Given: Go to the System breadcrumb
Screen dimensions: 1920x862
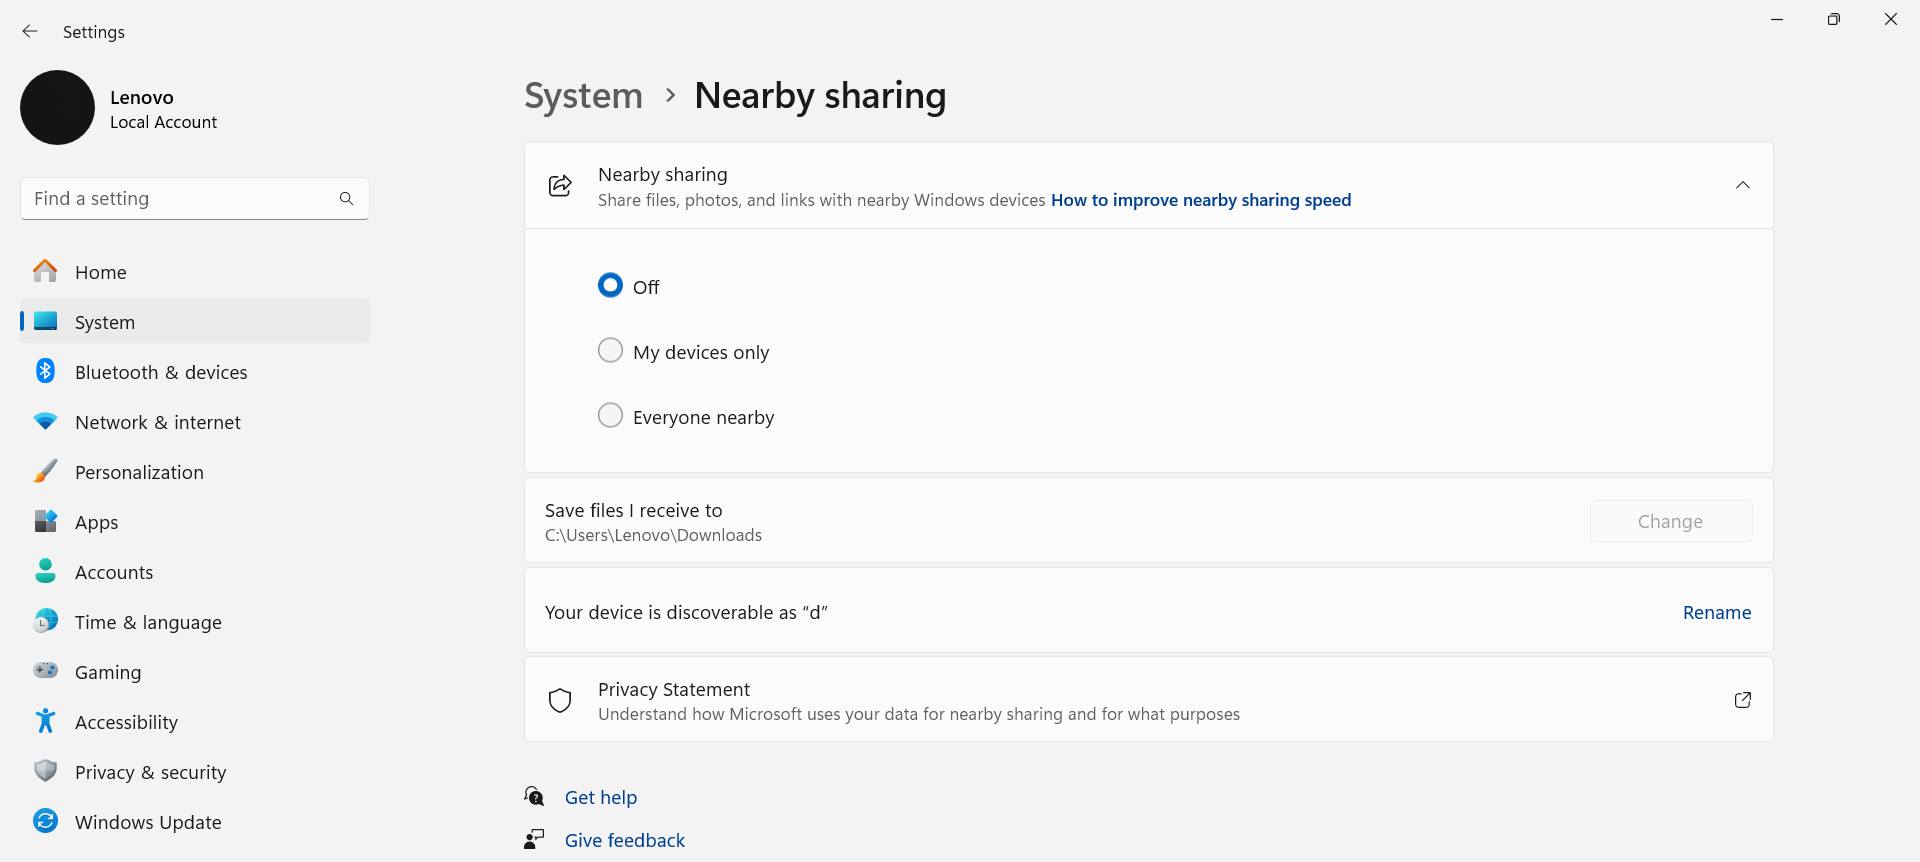Looking at the screenshot, I should coord(584,96).
